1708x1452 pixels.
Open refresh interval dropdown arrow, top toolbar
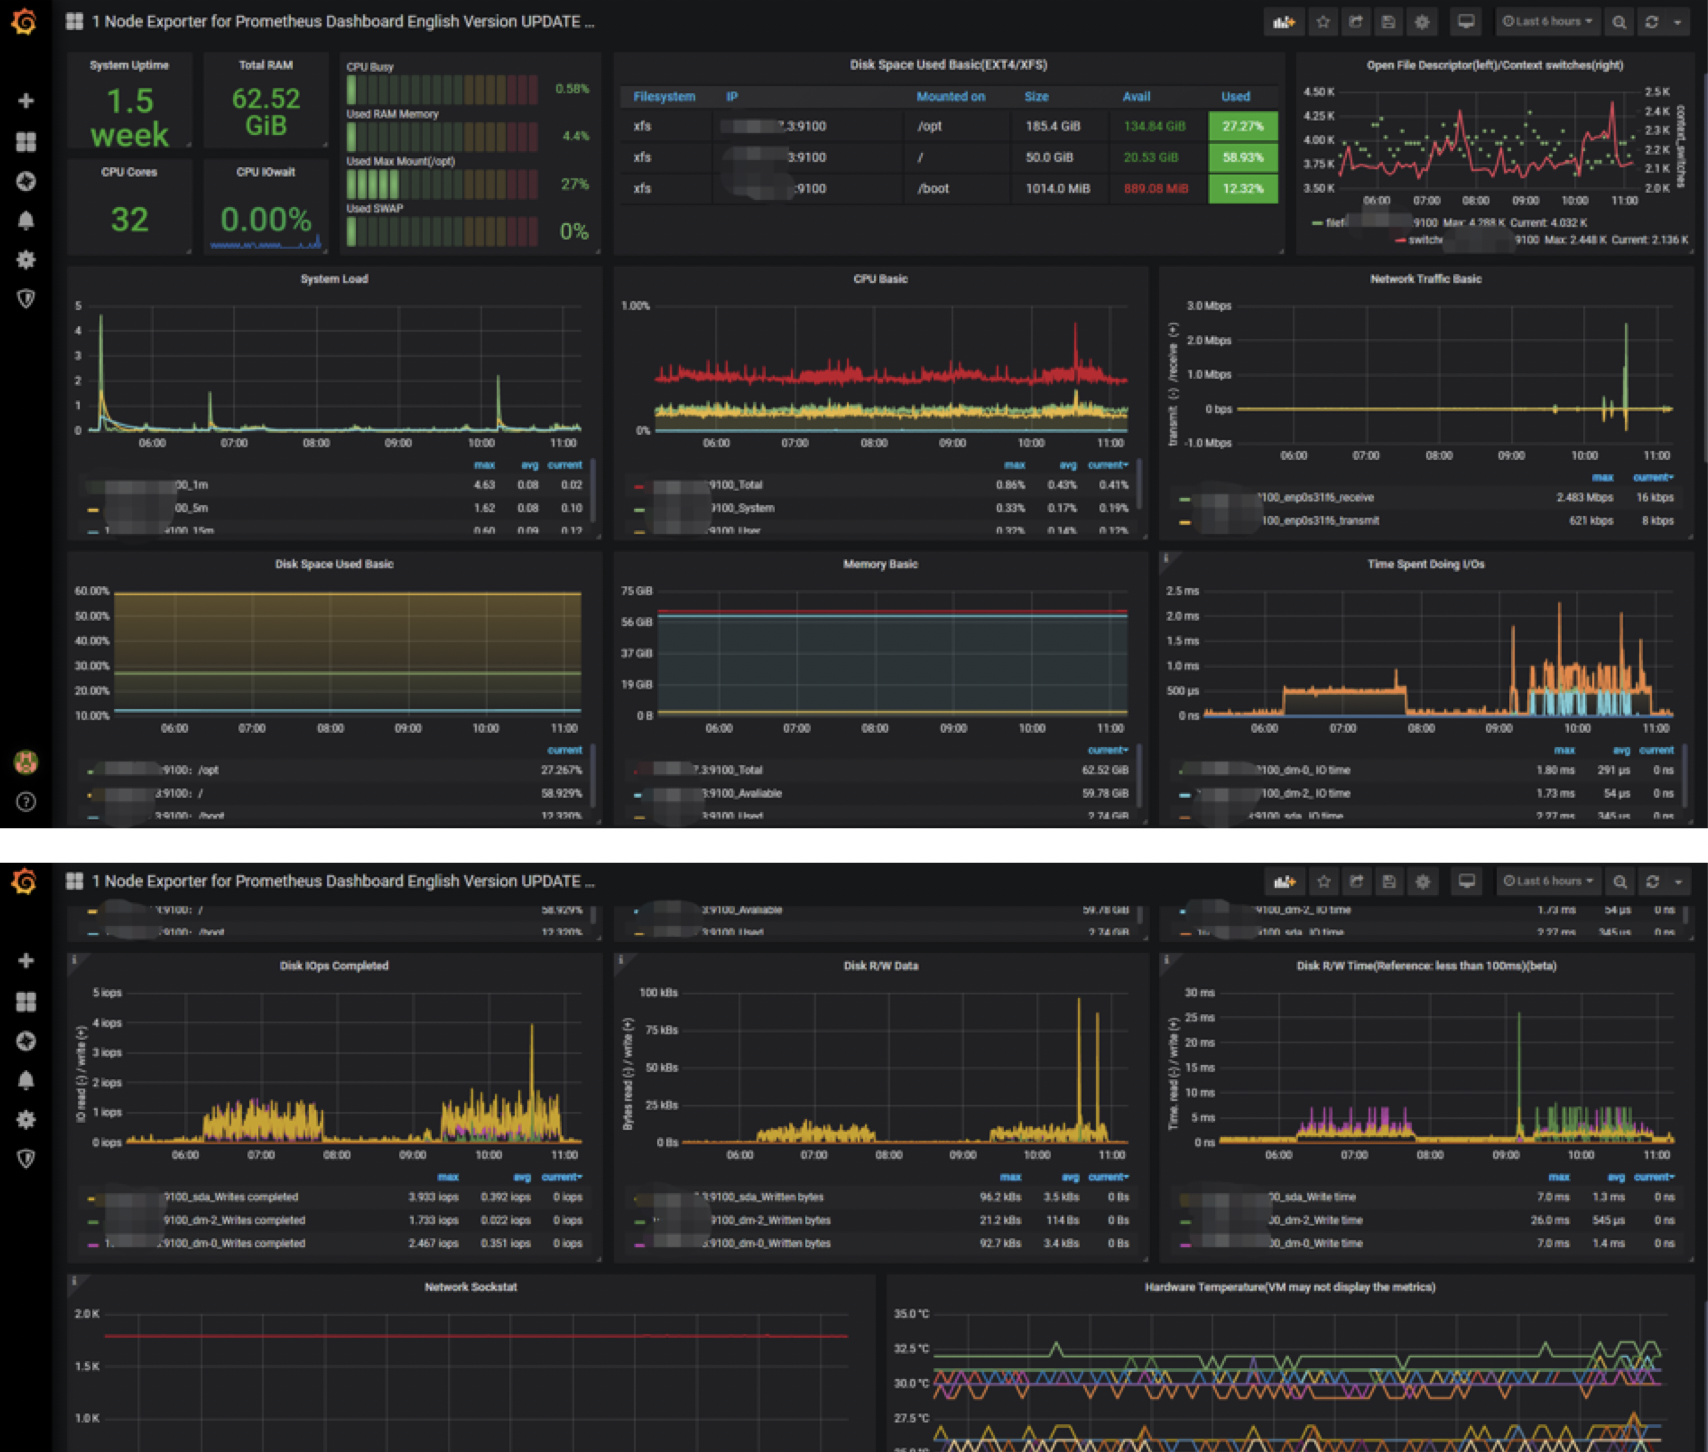point(1678,21)
